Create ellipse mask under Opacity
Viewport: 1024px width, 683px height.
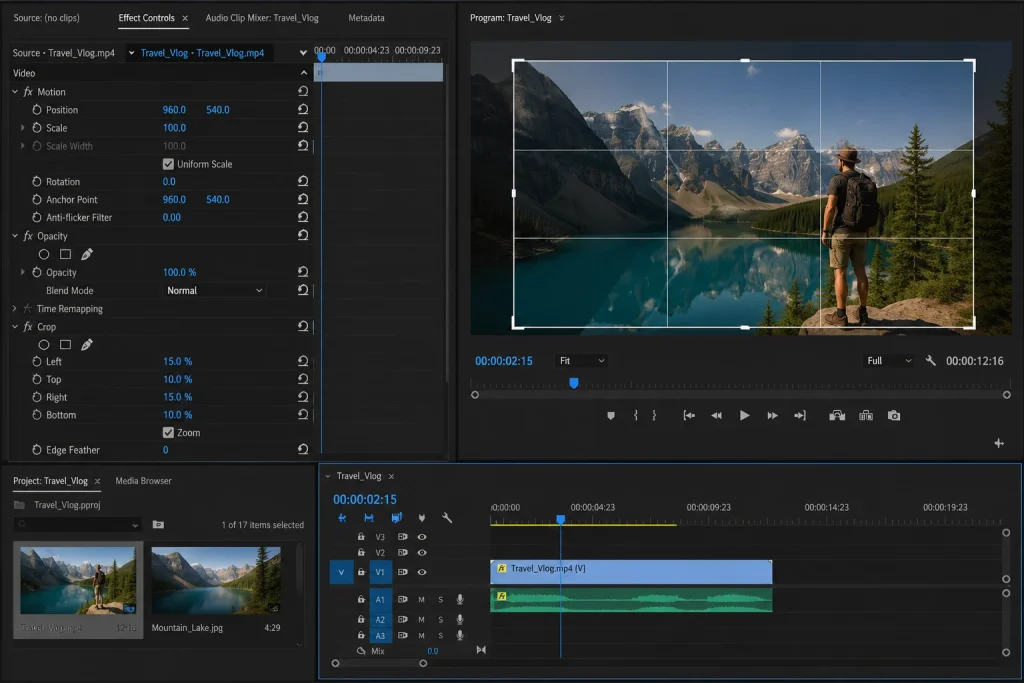[44, 254]
